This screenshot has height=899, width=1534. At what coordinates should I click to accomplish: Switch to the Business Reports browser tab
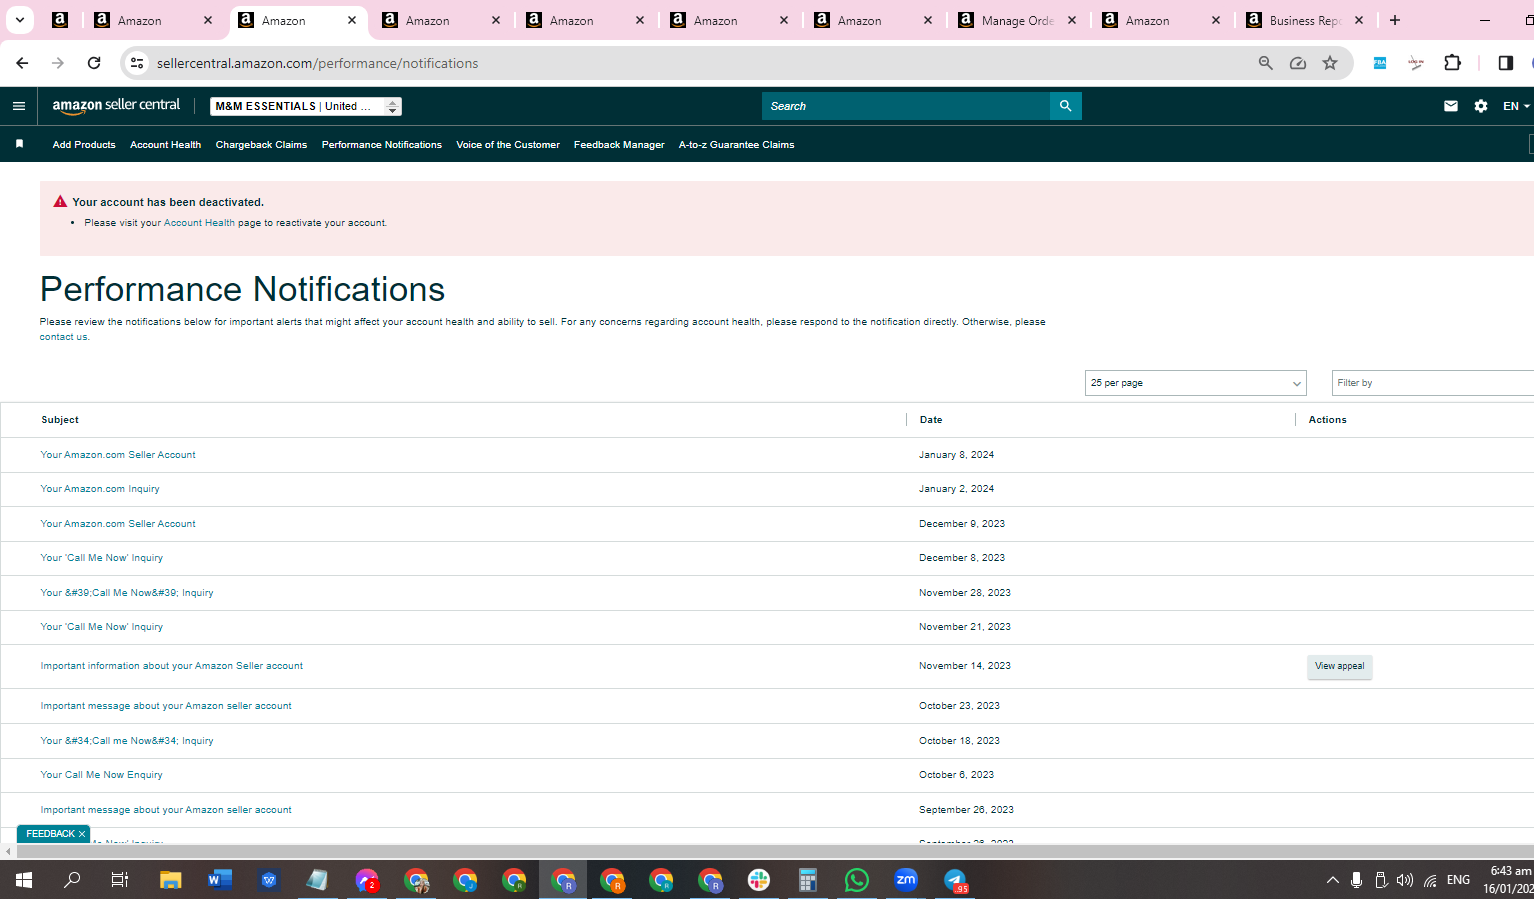[x=1304, y=20]
